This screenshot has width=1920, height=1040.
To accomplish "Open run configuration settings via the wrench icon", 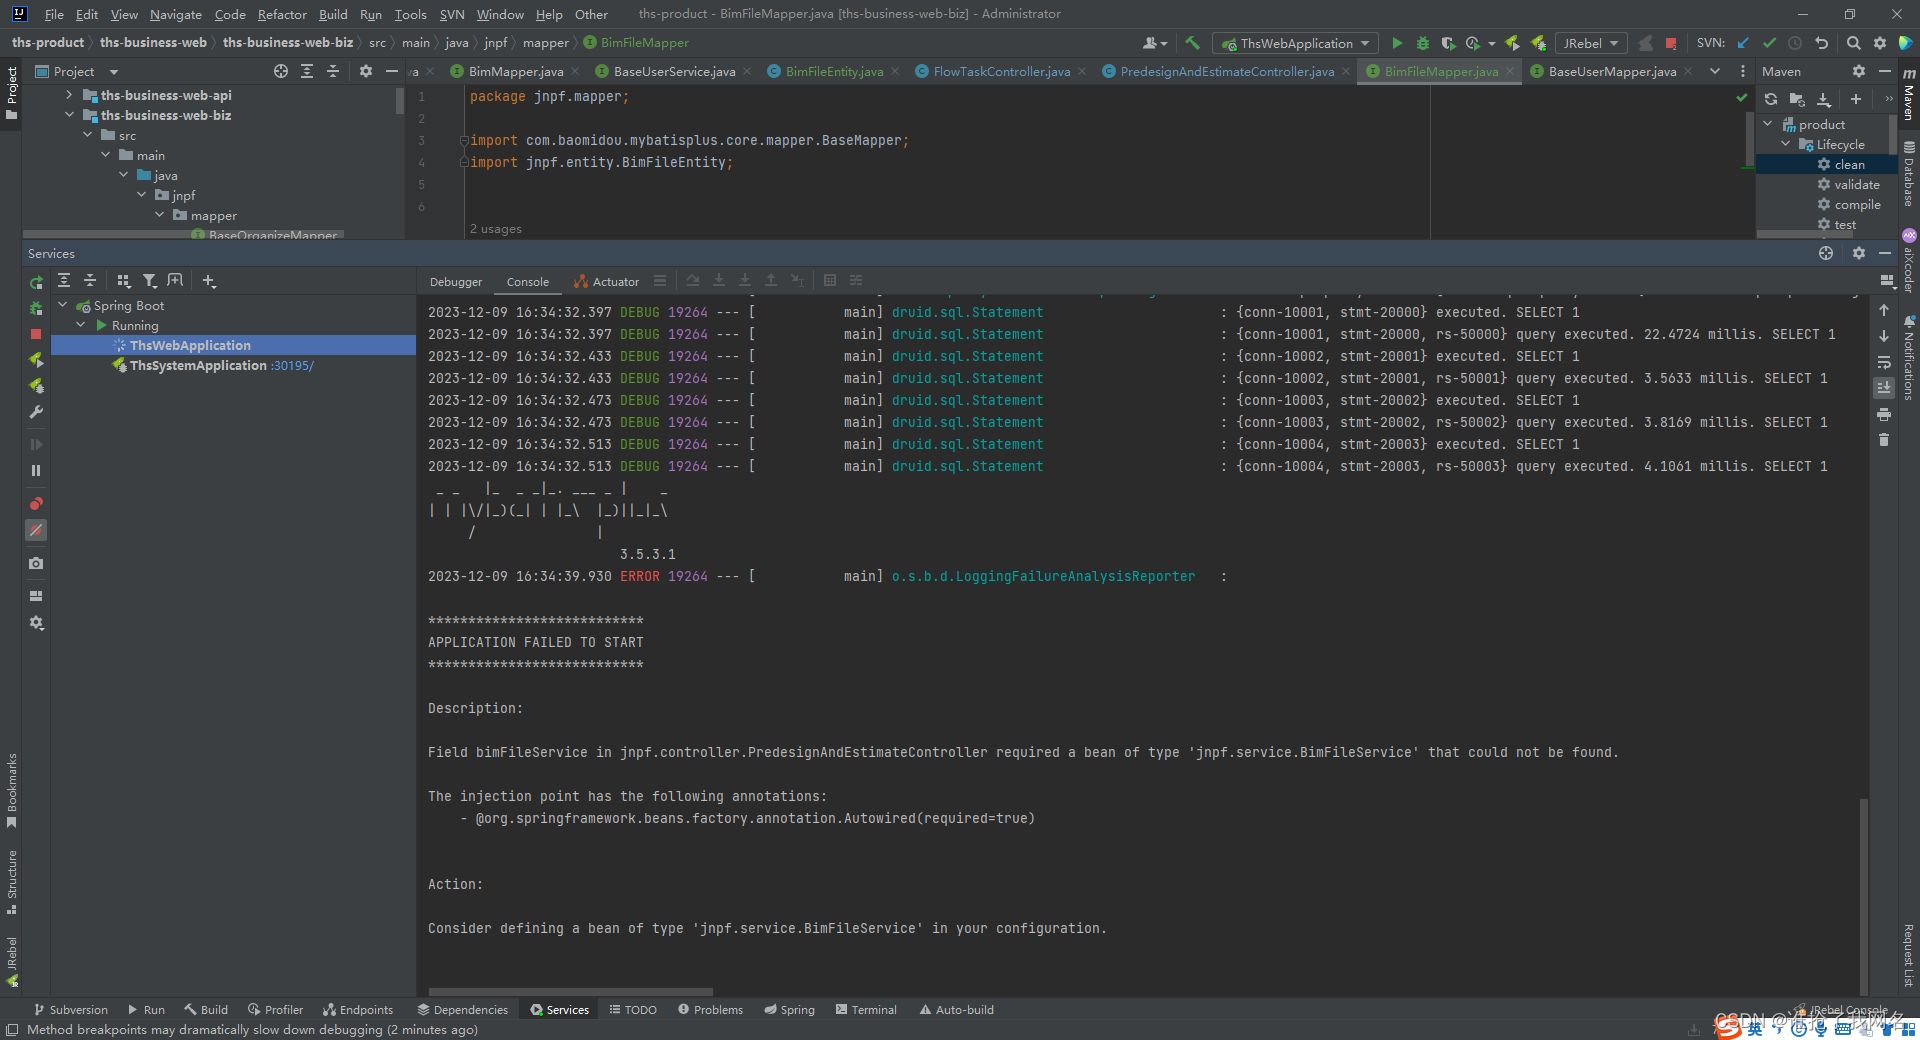I will pos(36,412).
